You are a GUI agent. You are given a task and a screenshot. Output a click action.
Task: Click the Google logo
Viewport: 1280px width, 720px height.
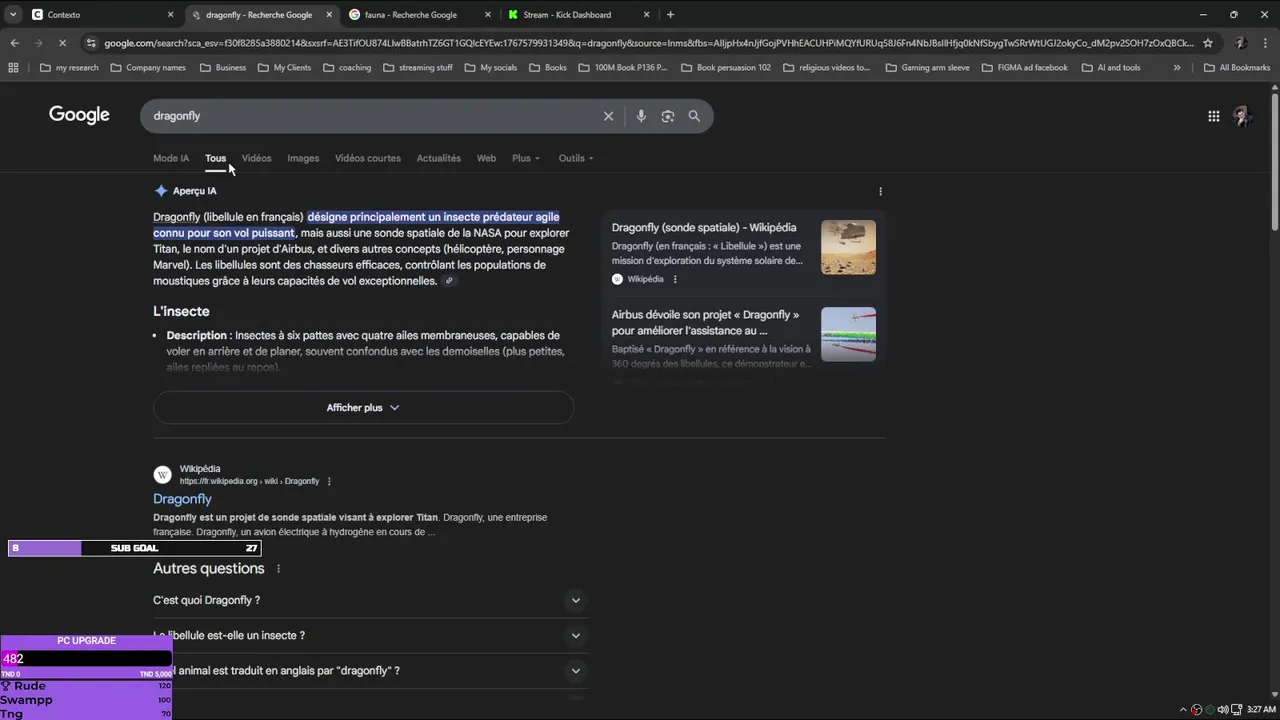pyautogui.click(x=79, y=115)
